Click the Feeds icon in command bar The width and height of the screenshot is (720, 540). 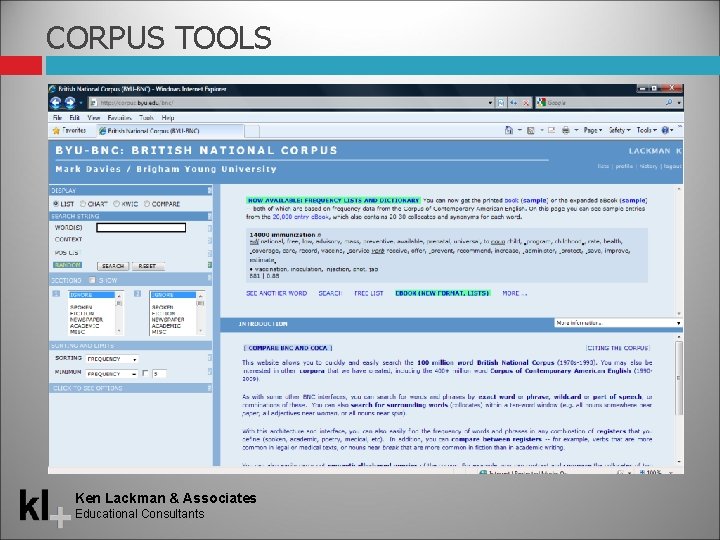531,130
